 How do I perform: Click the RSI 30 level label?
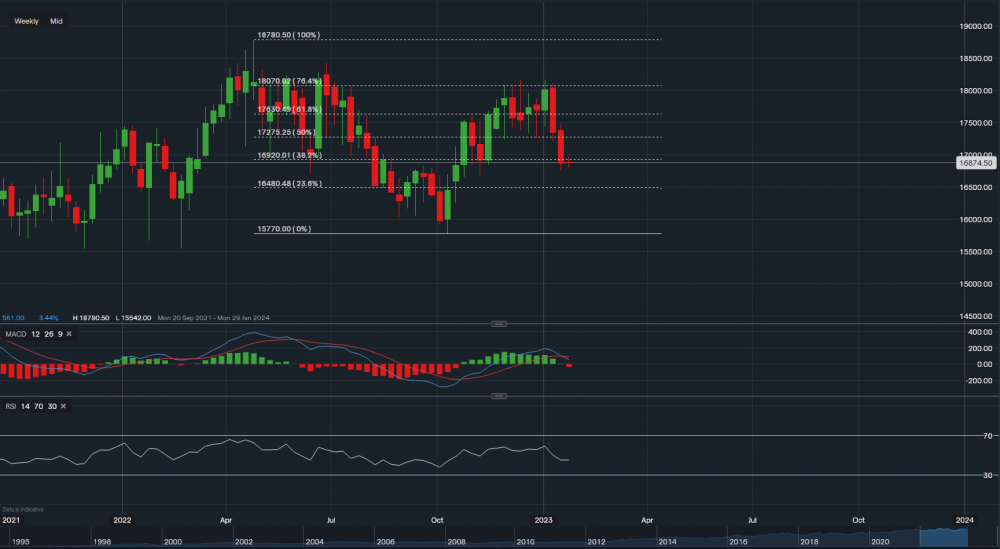coord(988,476)
